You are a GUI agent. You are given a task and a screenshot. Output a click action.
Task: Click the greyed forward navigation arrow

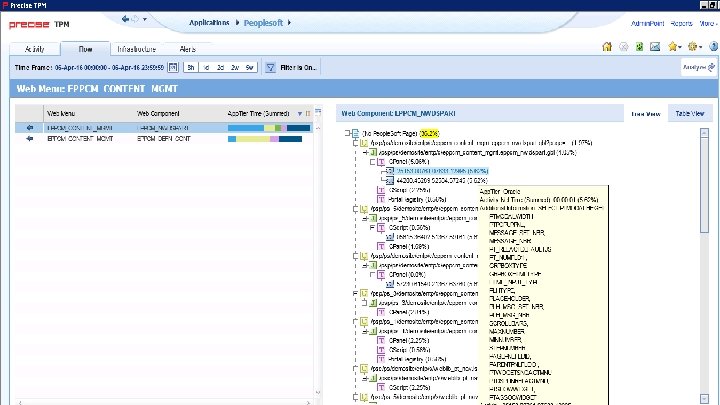(x=135, y=19)
